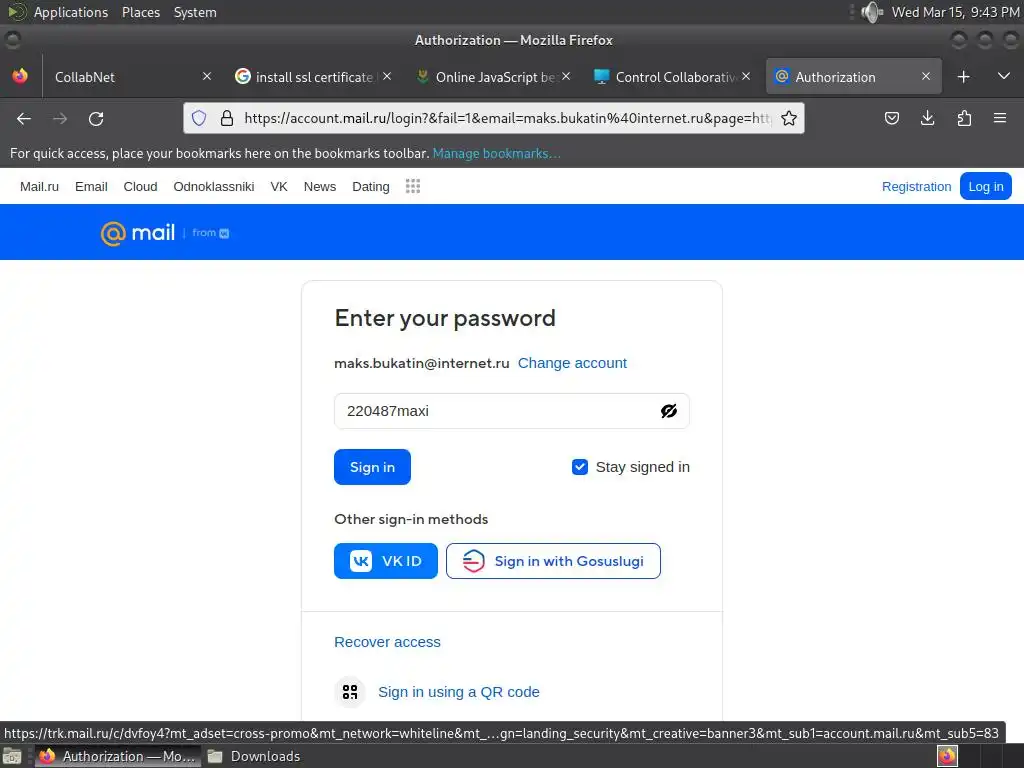Sign in with VK ID button
Image resolution: width=1024 pixels, height=768 pixels.
[386, 561]
